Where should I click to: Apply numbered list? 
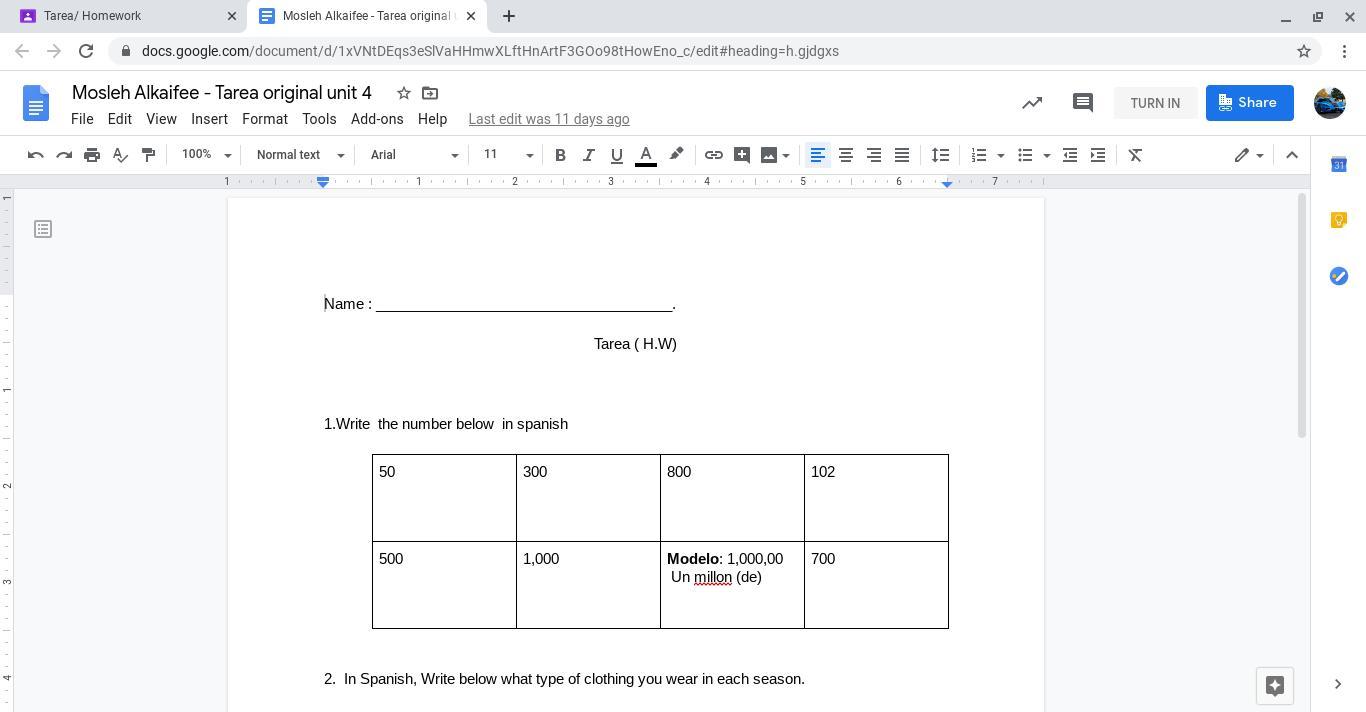(x=978, y=155)
